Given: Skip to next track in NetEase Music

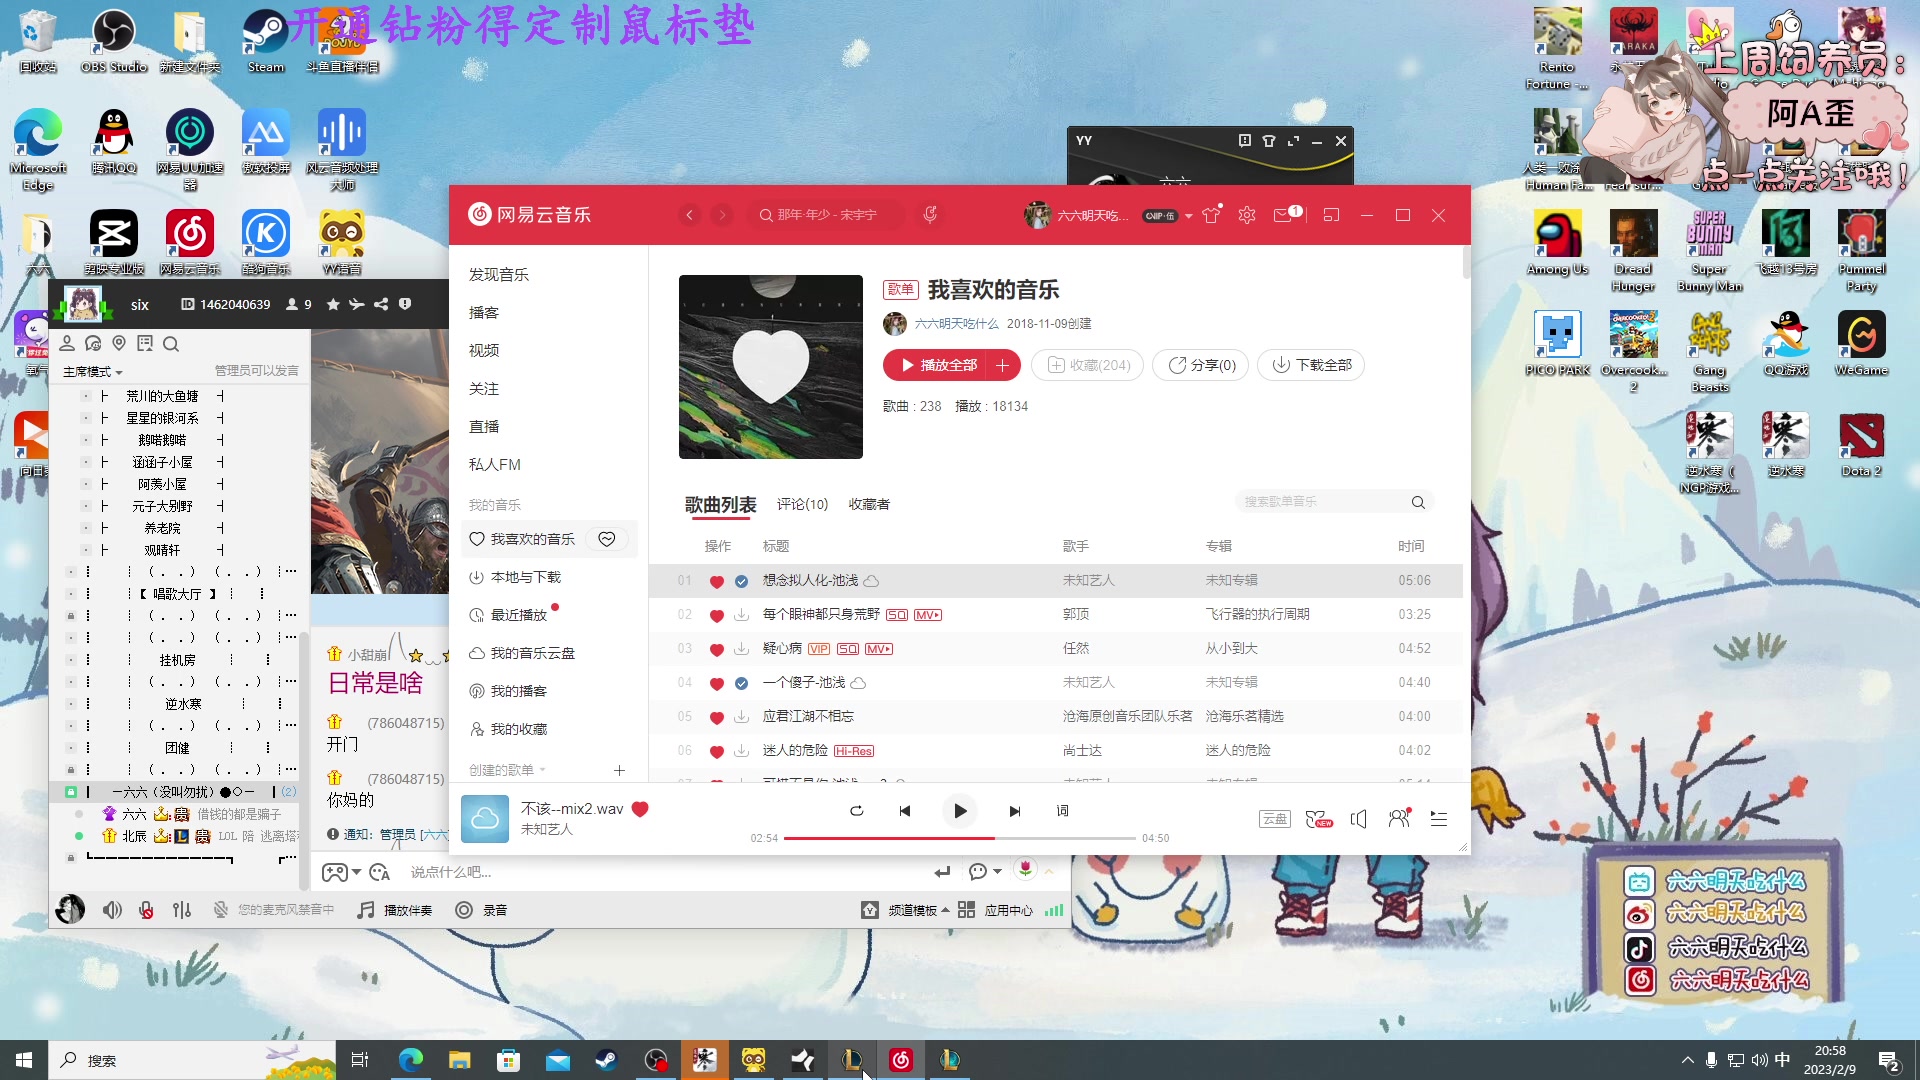Looking at the screenshot, I should tap(1015, 811).
